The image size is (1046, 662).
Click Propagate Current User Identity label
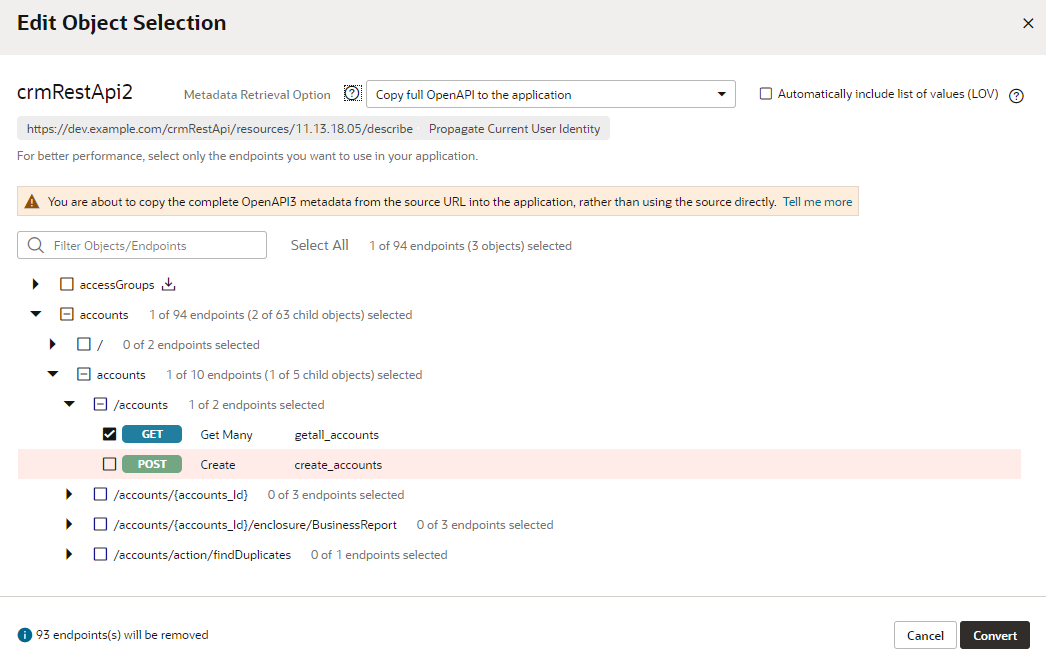514,129
